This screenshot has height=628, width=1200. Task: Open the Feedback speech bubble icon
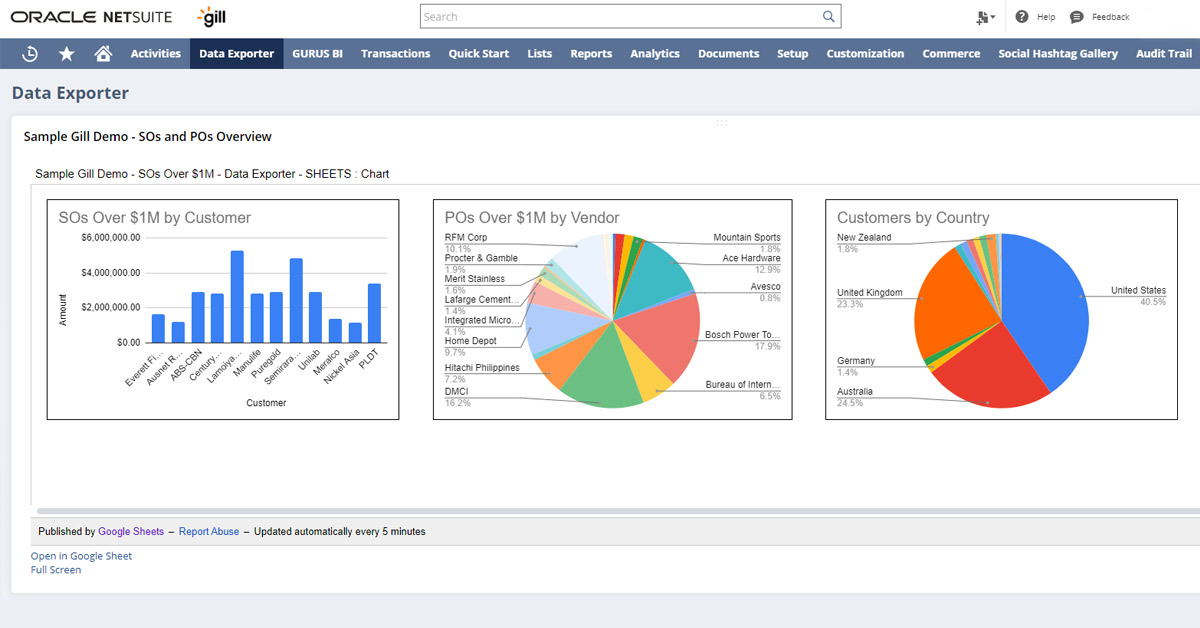(1077, 17)
